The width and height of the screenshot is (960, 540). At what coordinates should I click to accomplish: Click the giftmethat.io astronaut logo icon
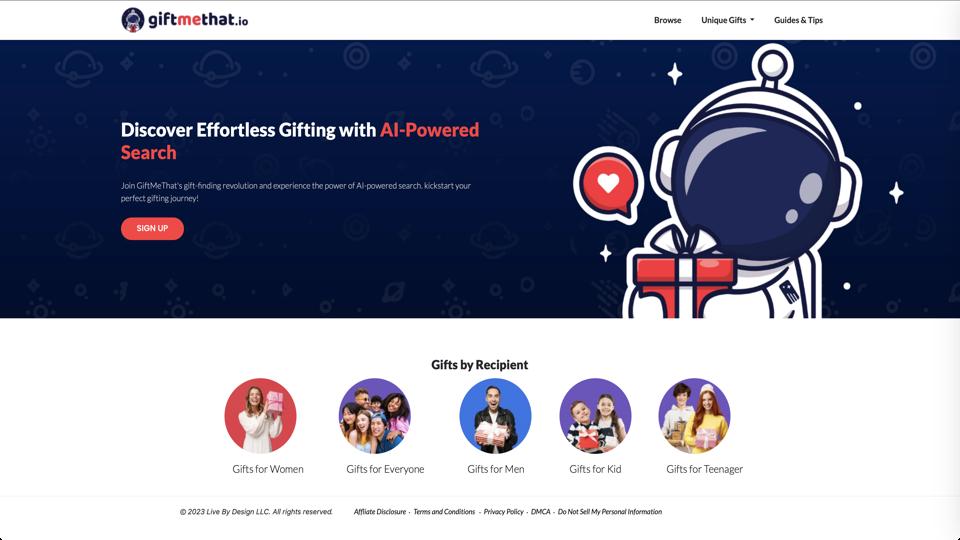(133, 20)
